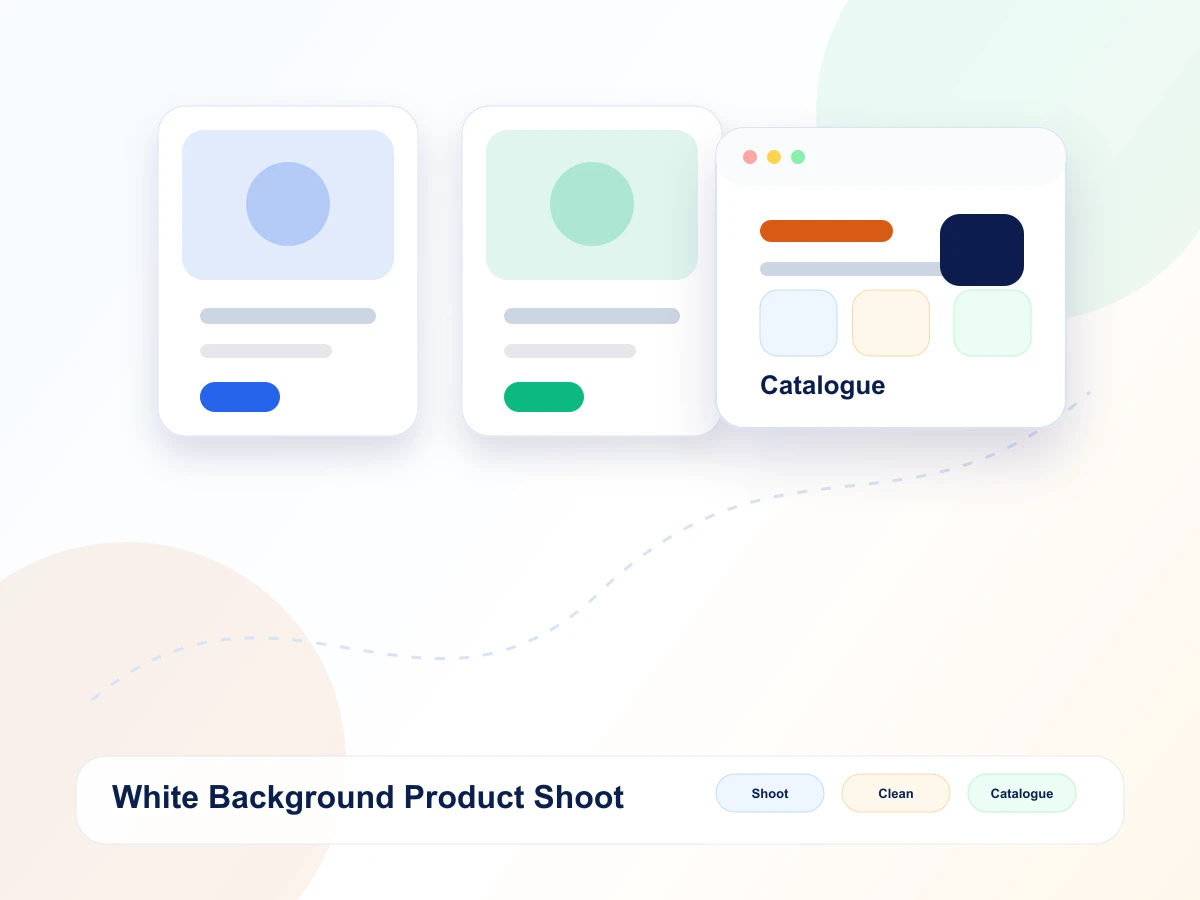Viewport: 1200px width, 900px height.
Task: Click the Shoot pill tag
Action: 770,793
